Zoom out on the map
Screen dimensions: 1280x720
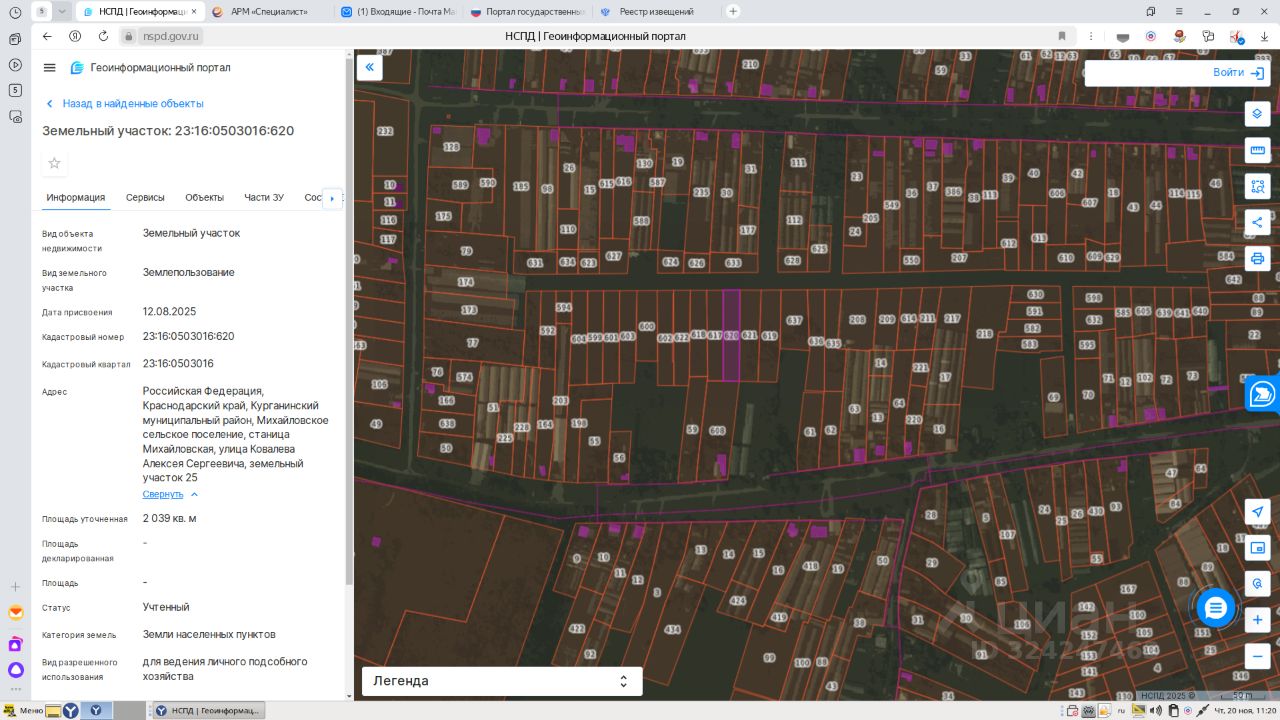tap(1257, 657)
